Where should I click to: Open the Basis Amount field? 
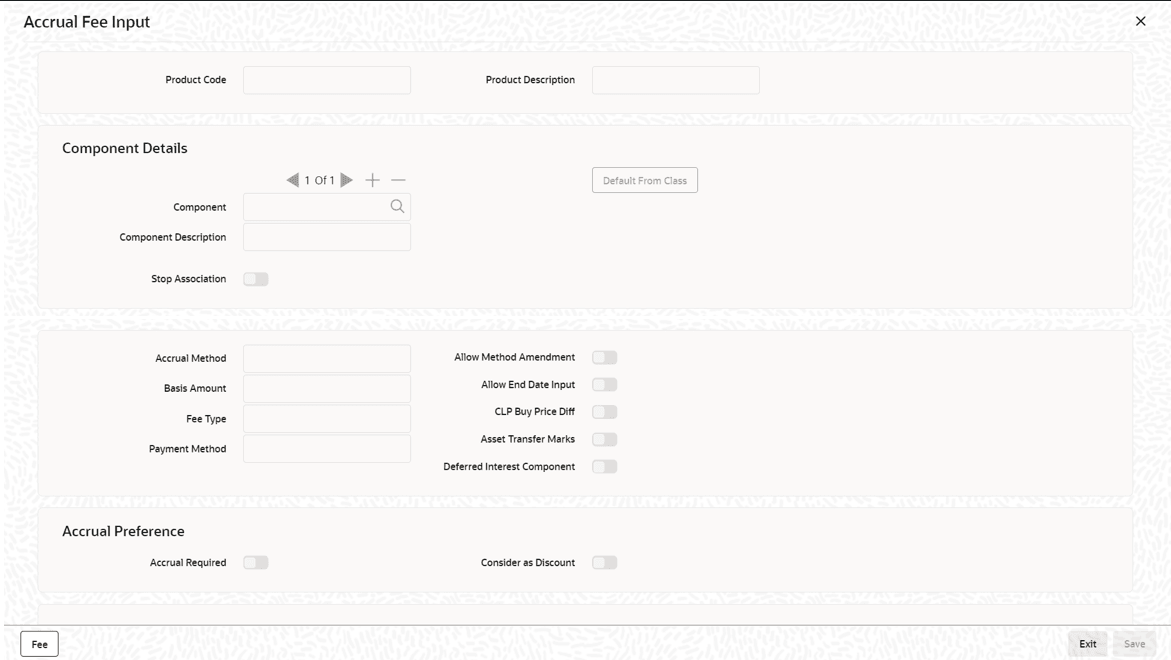[x=327, y=388]
